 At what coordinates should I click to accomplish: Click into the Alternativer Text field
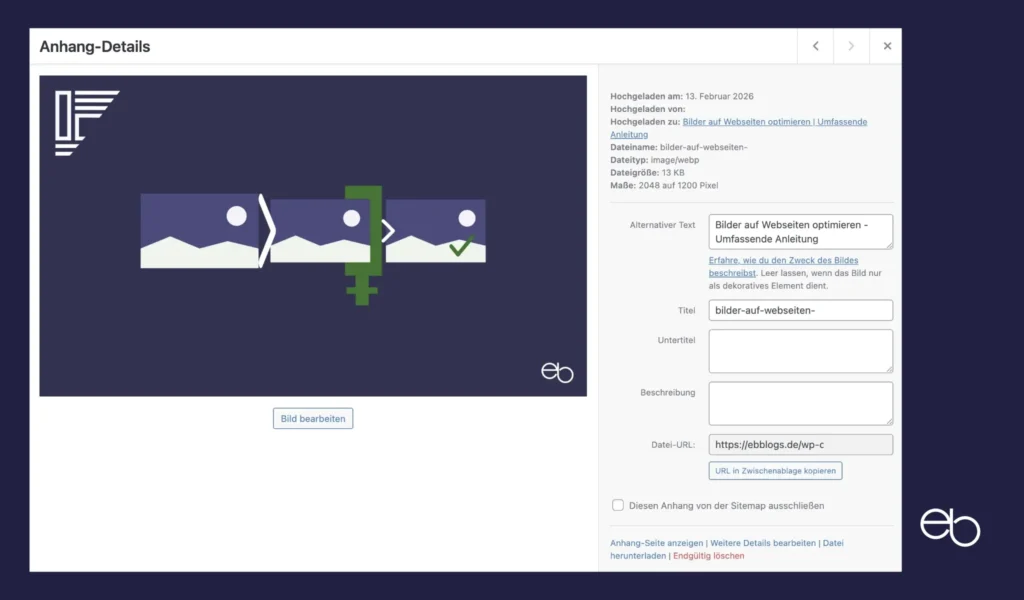coord(800,231)
